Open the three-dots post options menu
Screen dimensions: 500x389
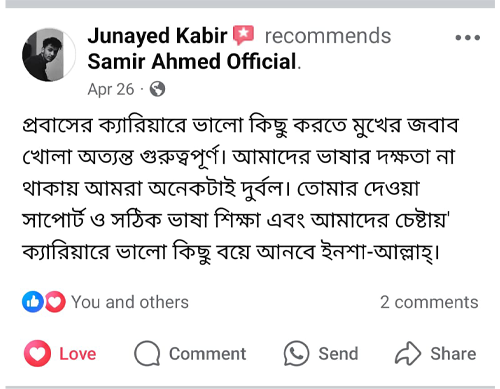(468, 38)
